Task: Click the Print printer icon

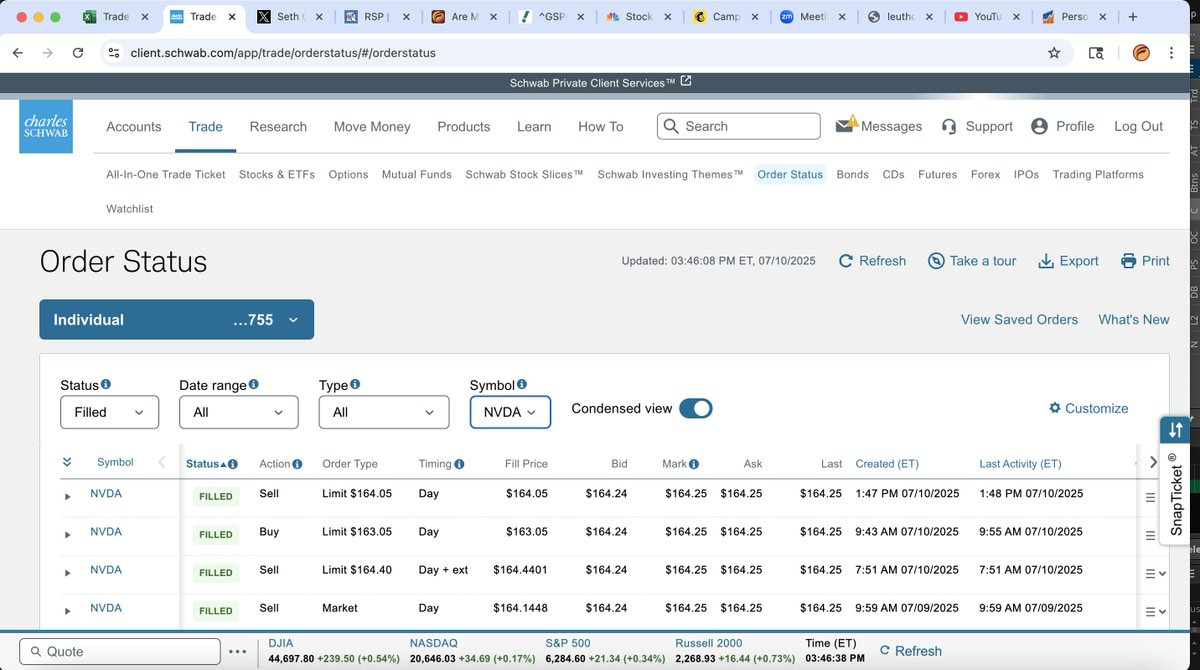Action: [x=1129, y=261]
